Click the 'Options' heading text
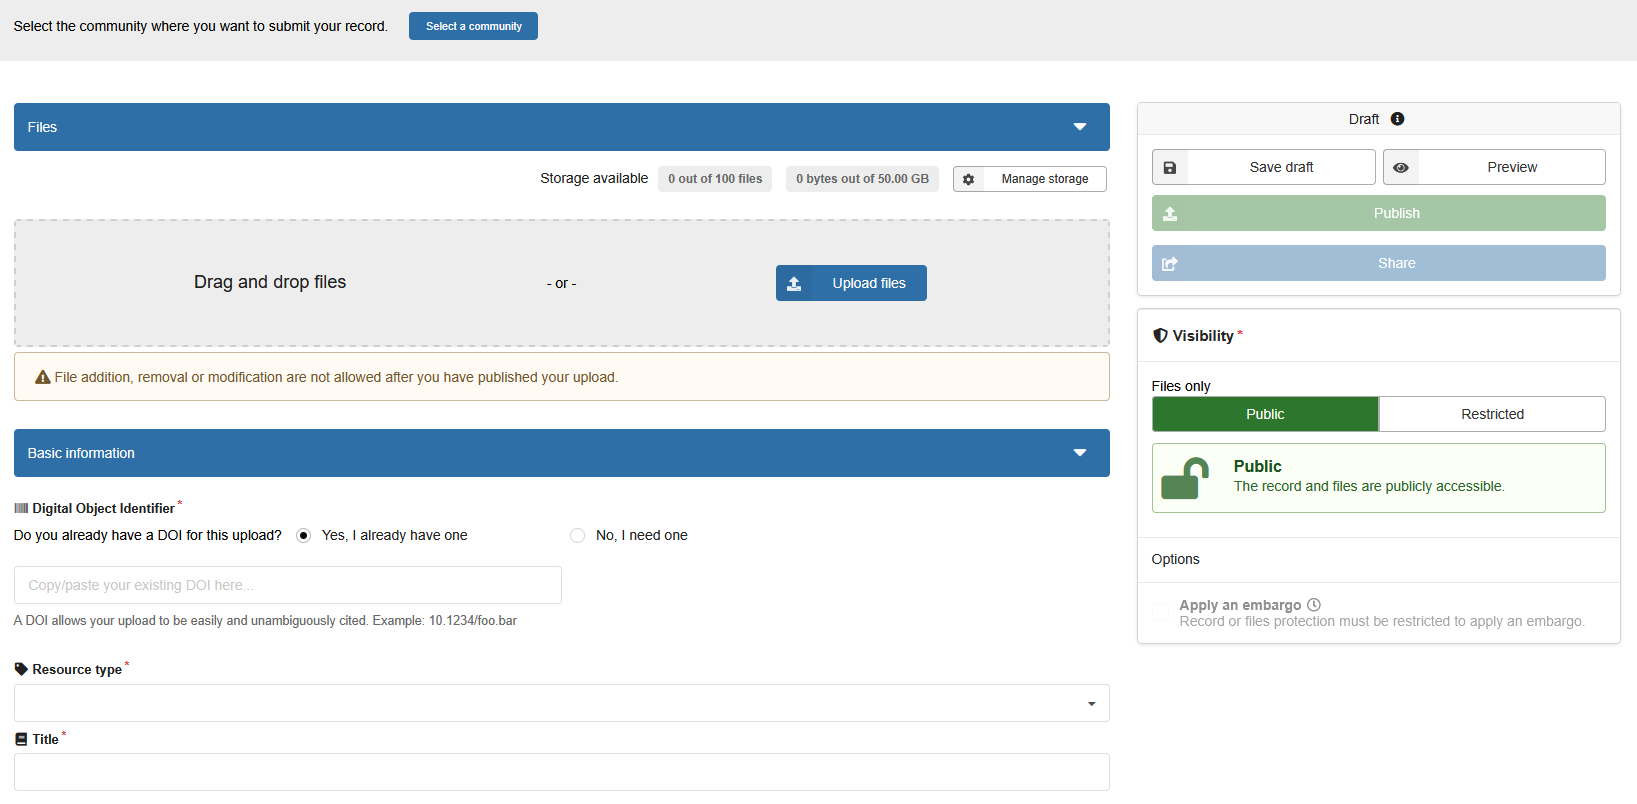Screen dimensions: 1637x804 point(1175,559)
